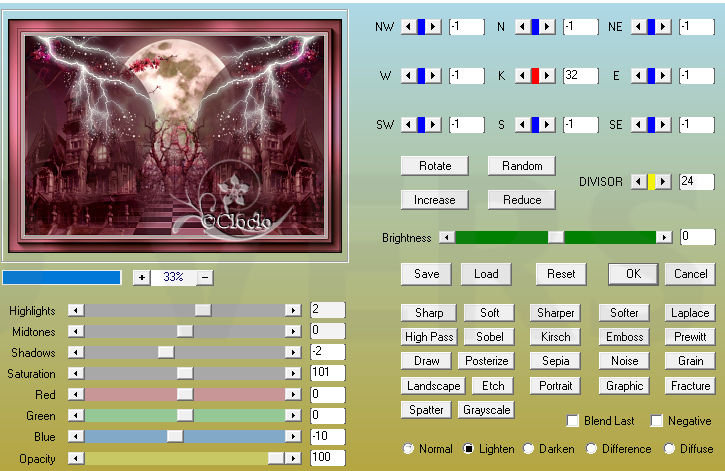Click the DIVISOR value field
Image resolution: width=725 pixels, height=471 pixels.
coord(697,182)
